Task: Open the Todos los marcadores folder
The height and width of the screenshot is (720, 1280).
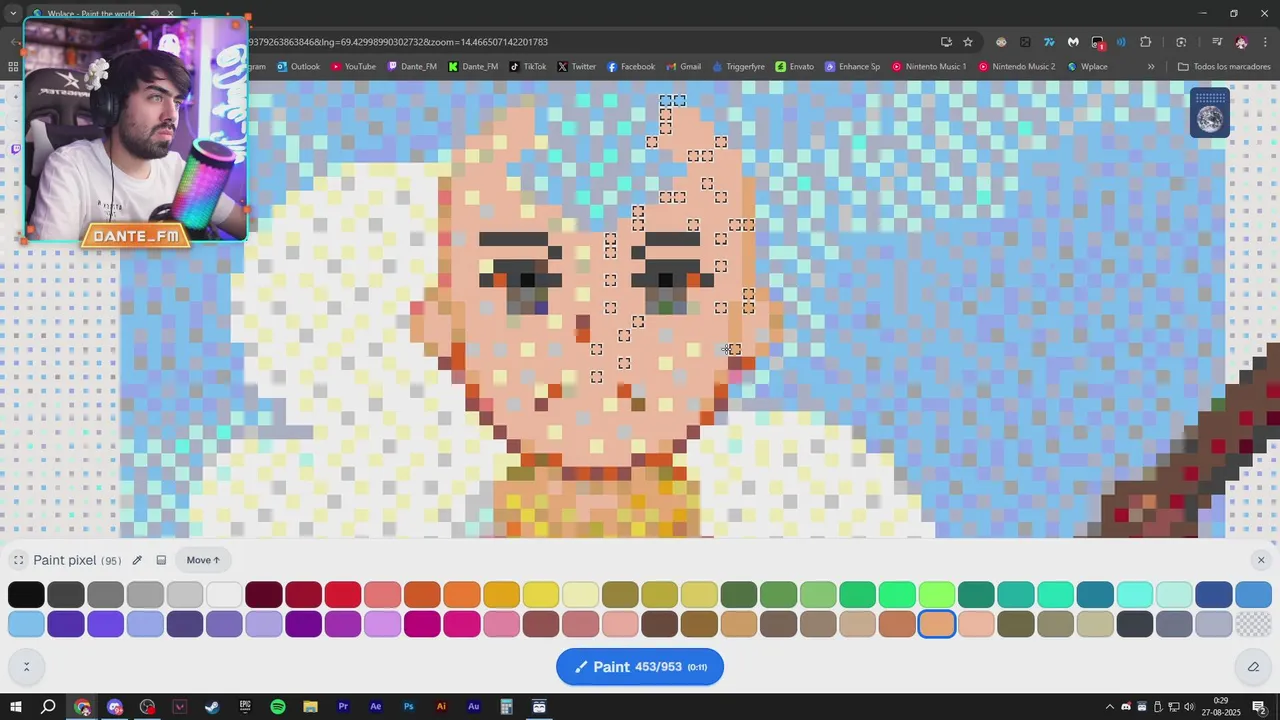Action: pyautogui.click(x=1224, y=67)
